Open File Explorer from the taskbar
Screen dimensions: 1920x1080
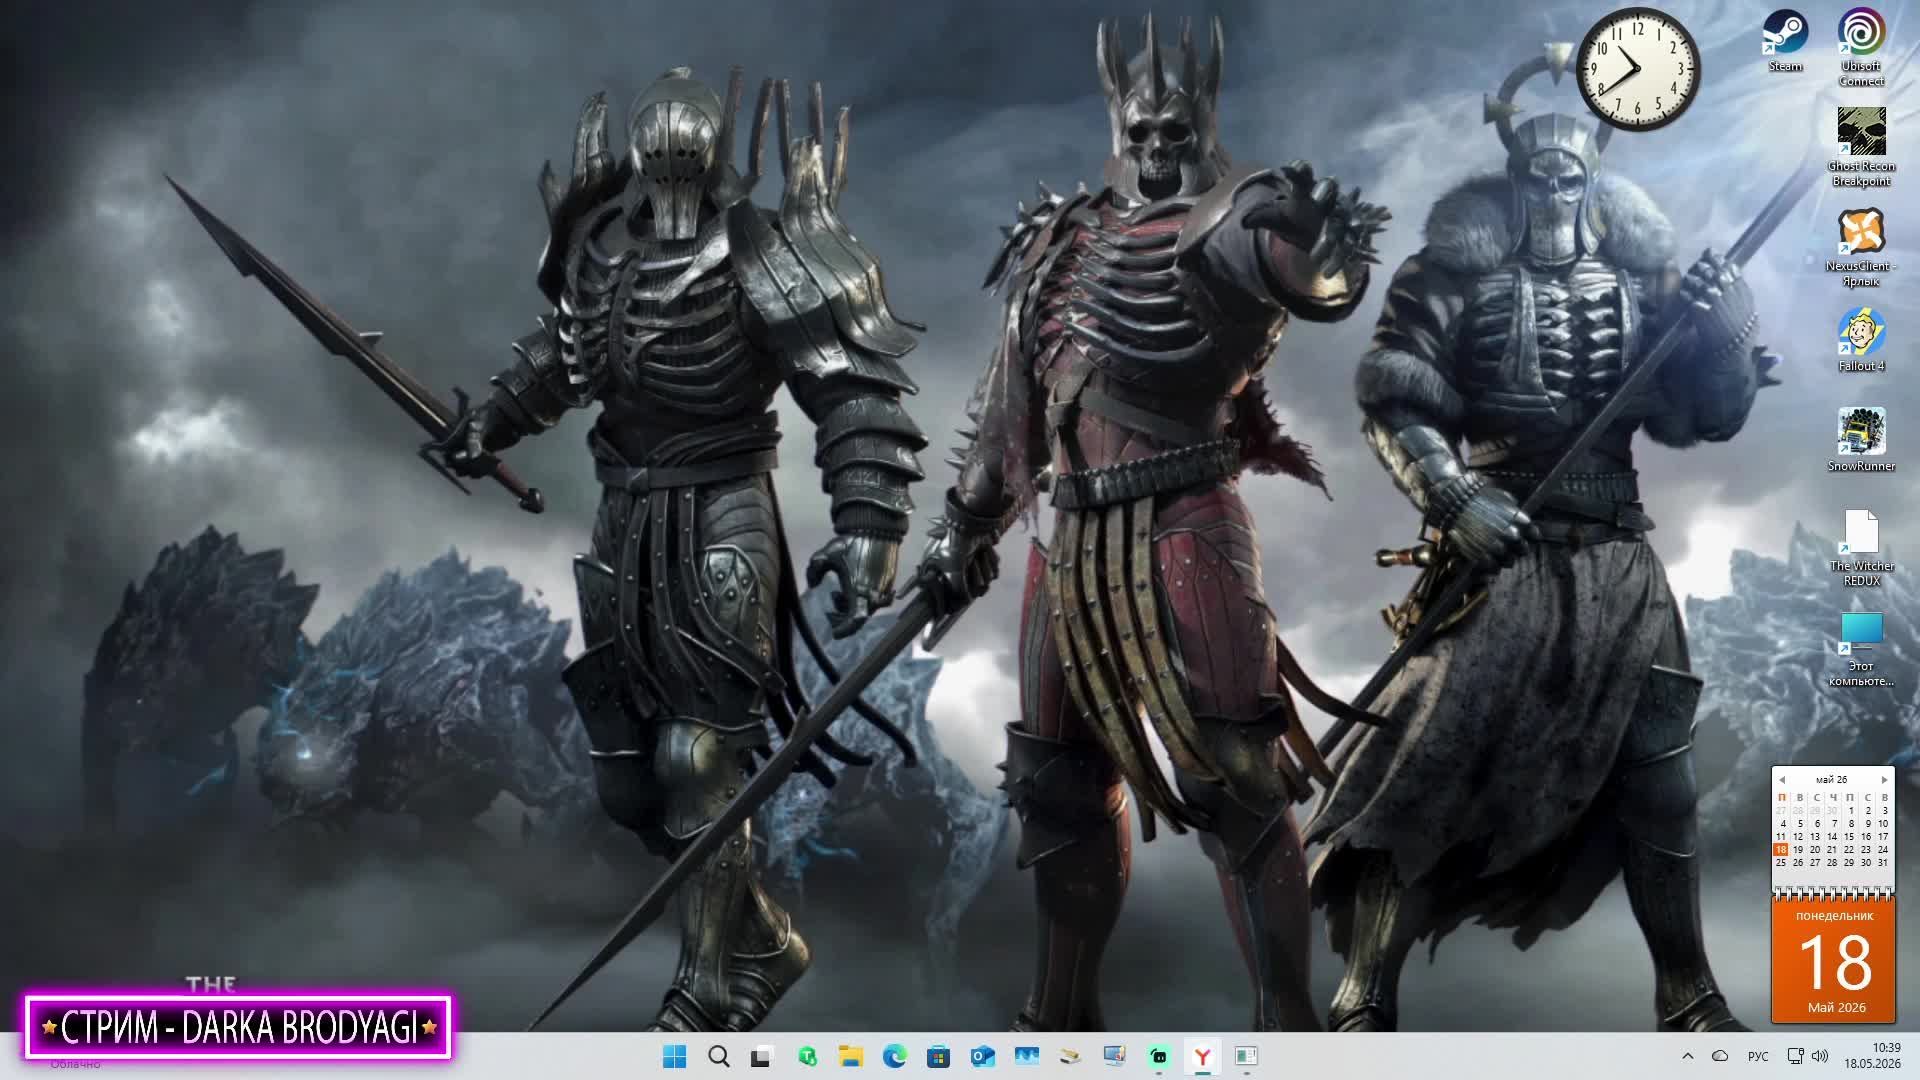pos(851,1056)
